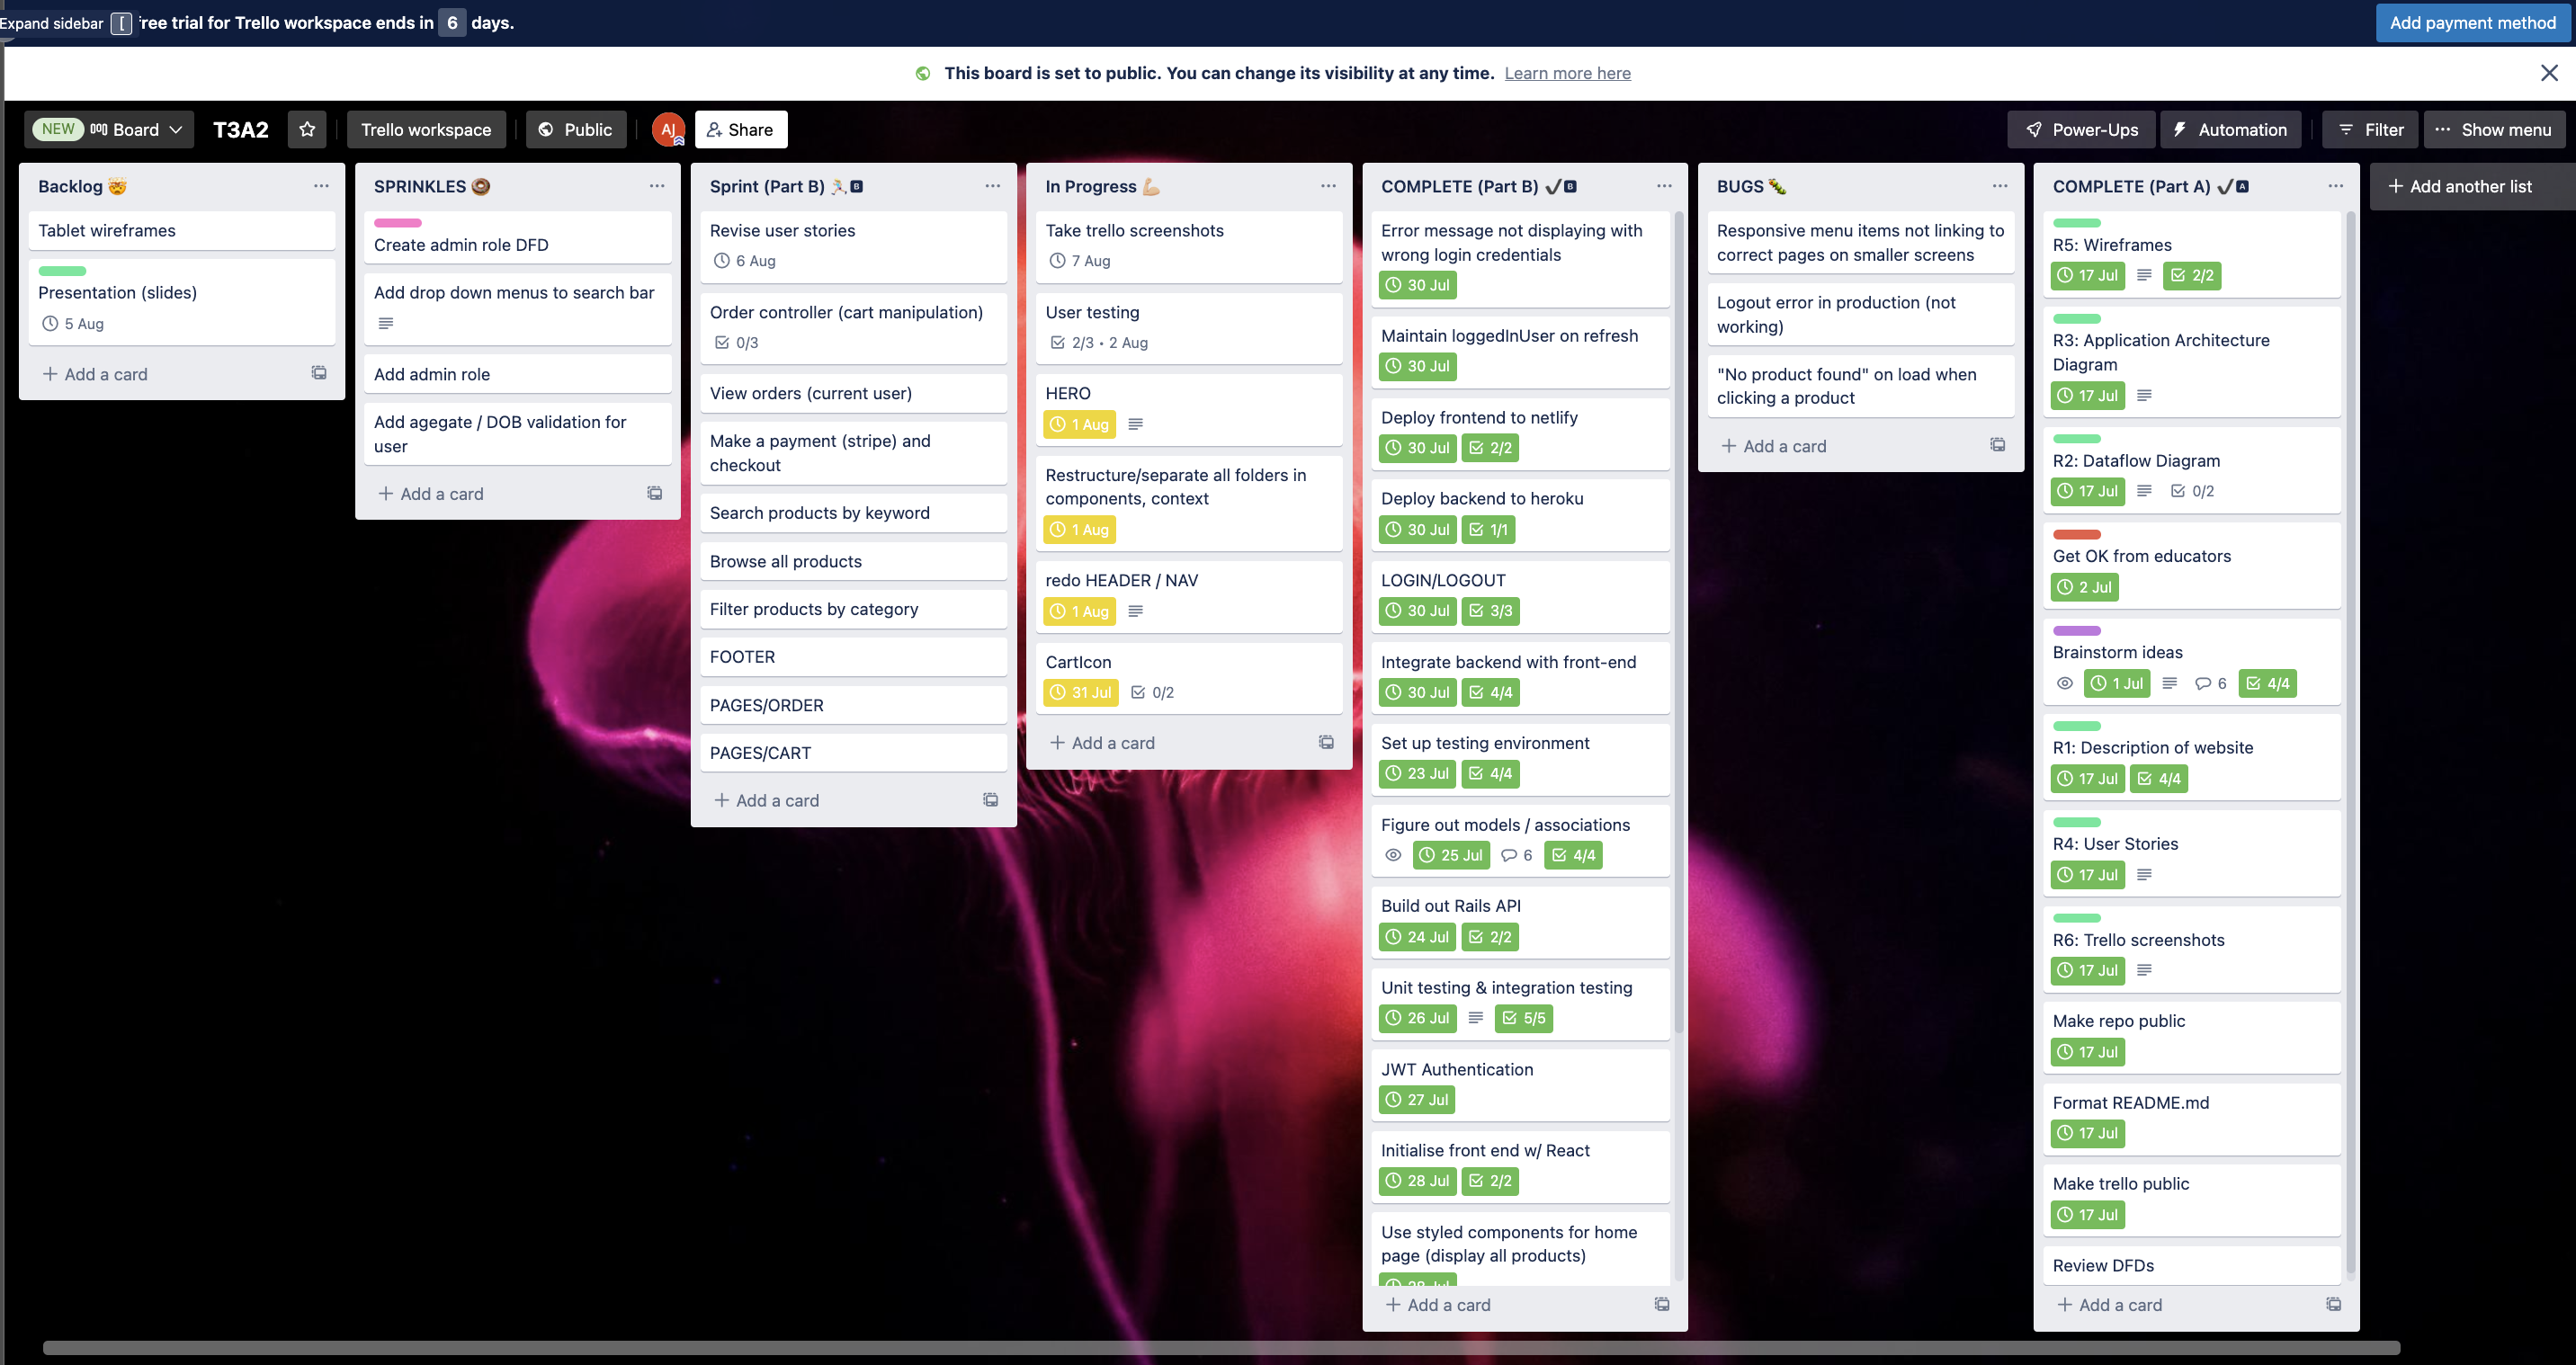Follow the Learn more here link
This screenshot has width=2576, height=1365.
(1567, 73)
